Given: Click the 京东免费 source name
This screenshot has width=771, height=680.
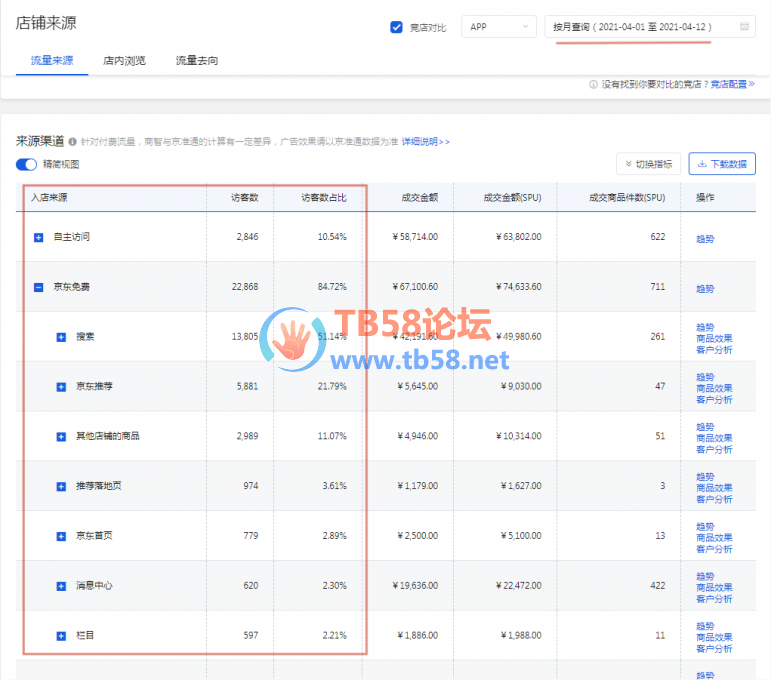Looking at the screenshot, I should pyautogui.click(x=72, y=287).
